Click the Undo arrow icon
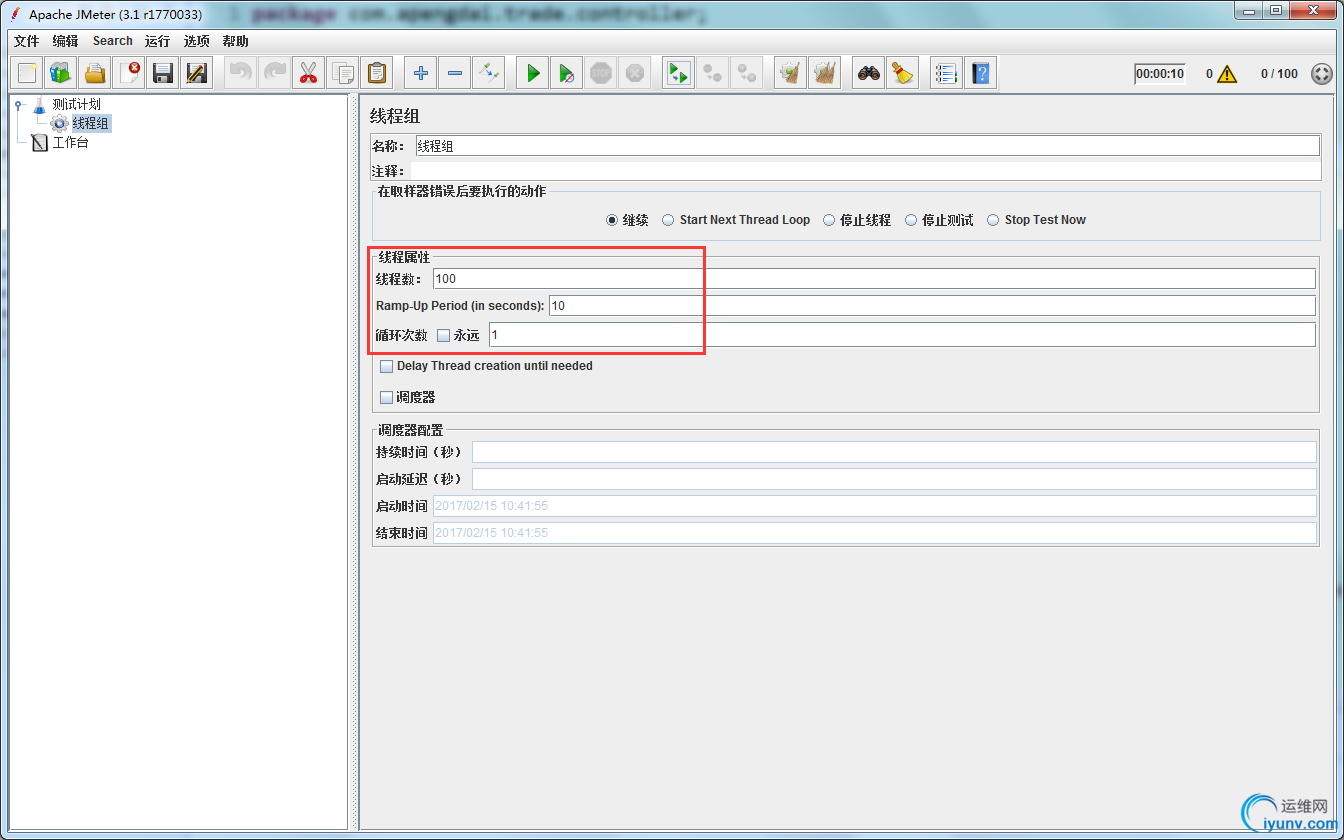The width and height of the screenshot is (1344, 840). (x=241, y=73)
